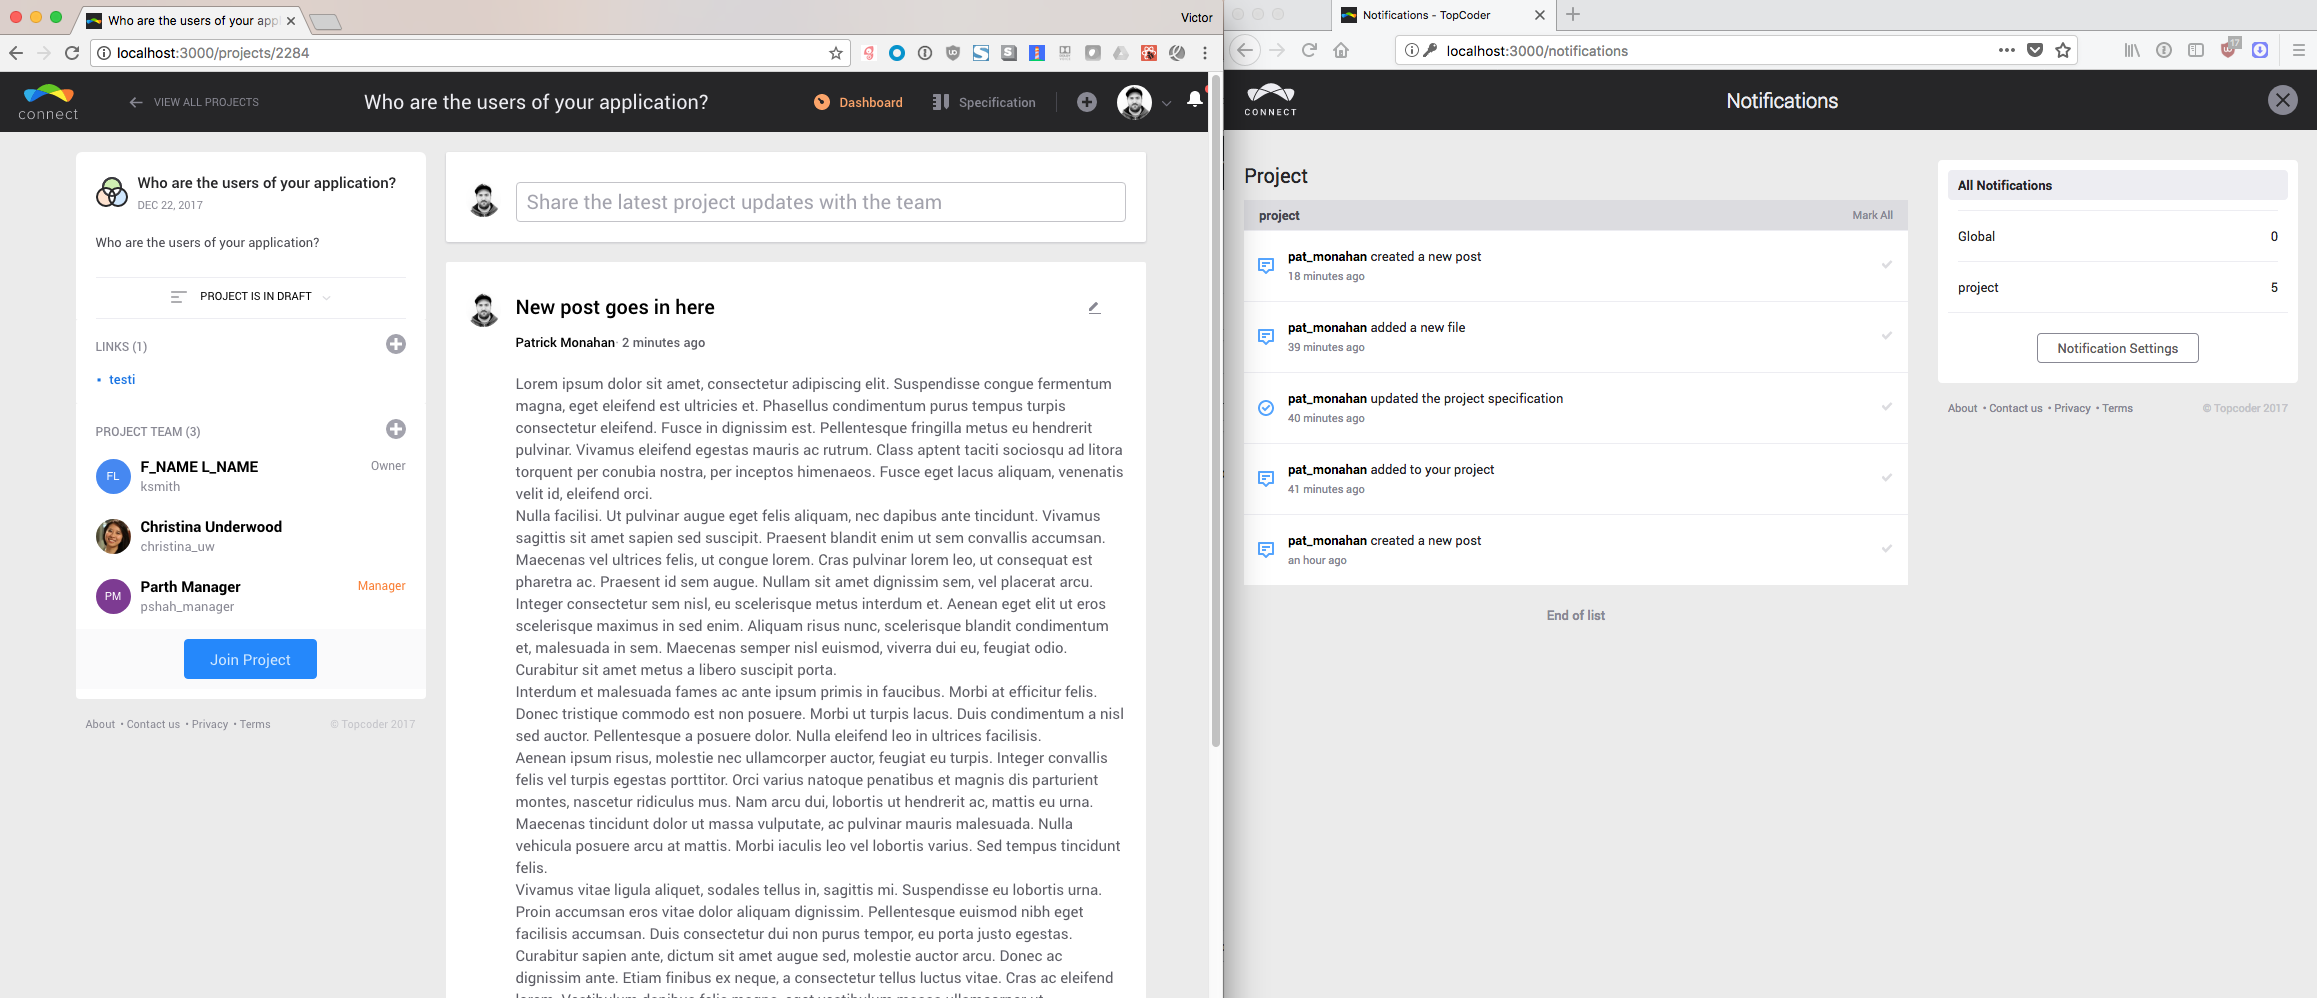Open pat_monahan added a new file notification

click(x=1576, y=337)
